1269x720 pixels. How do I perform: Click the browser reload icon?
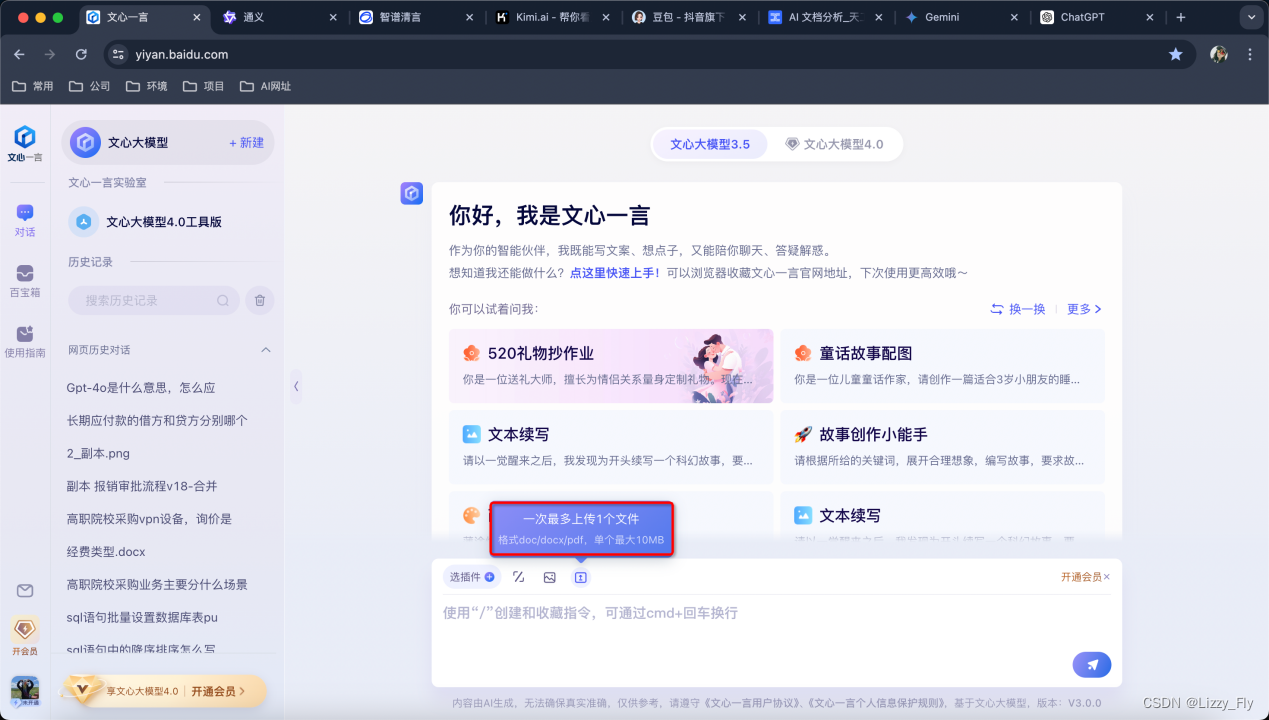pyautogui.click(x=81, y=54)
